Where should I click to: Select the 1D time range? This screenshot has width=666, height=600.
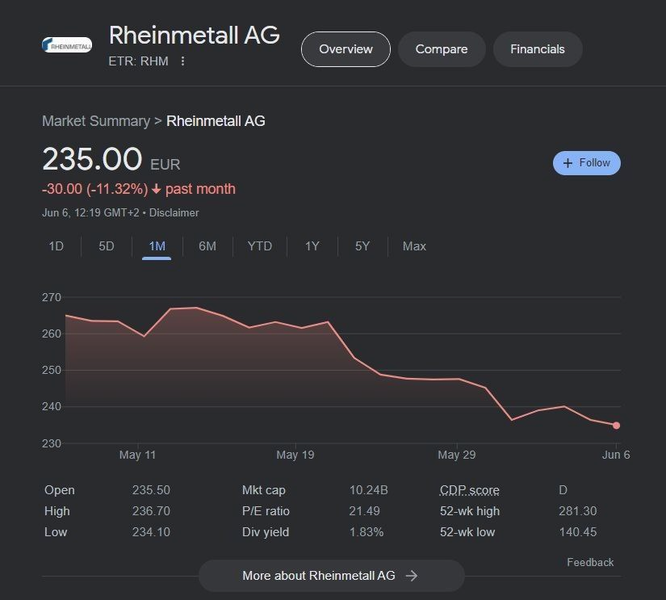[x=57, y=246]
